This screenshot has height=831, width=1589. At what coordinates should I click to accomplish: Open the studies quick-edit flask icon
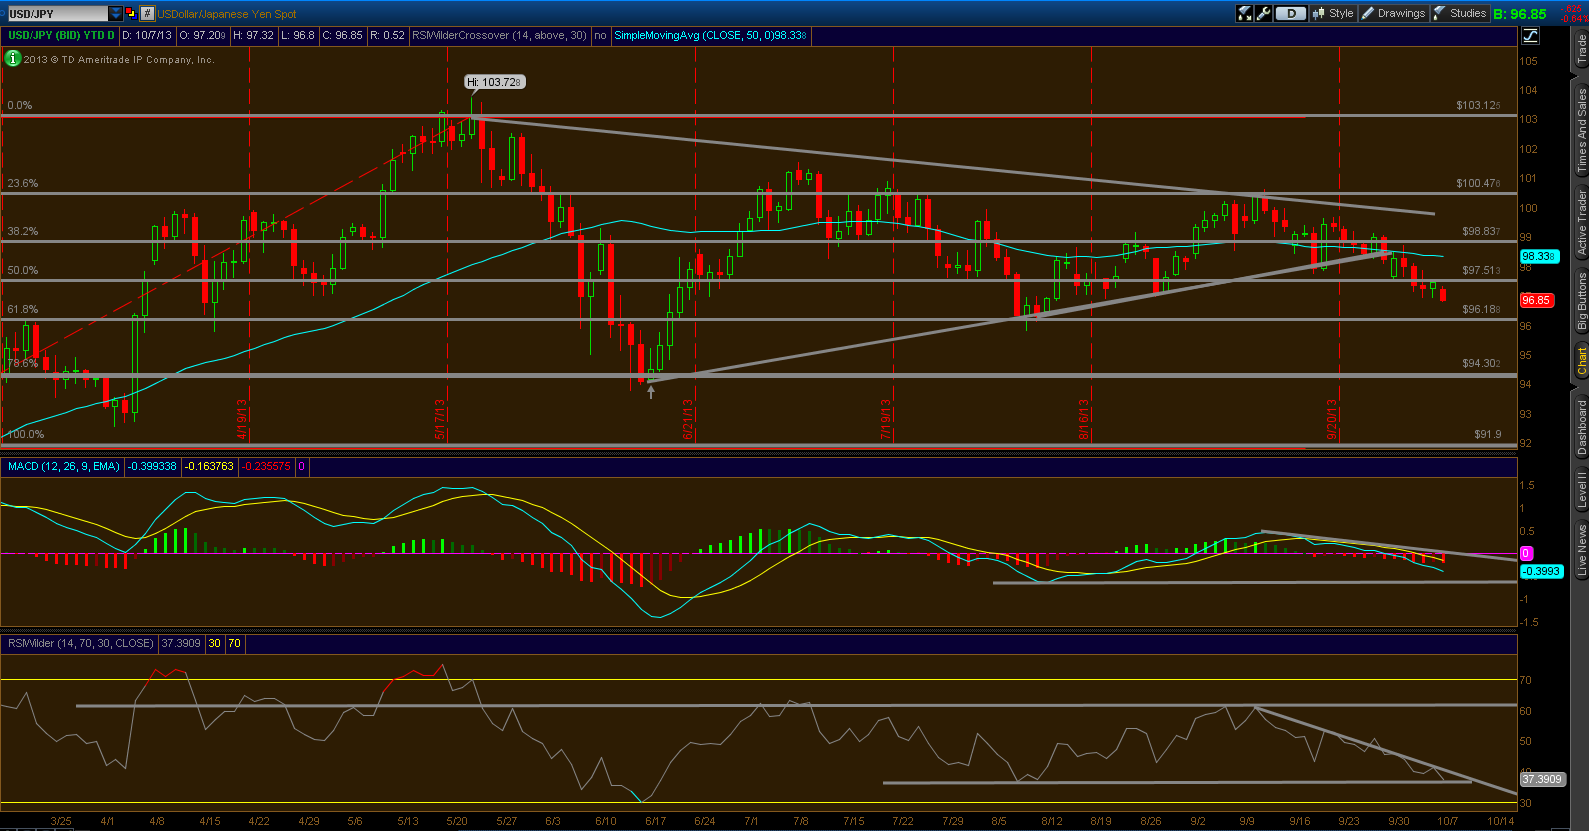tap(1245, 13)
